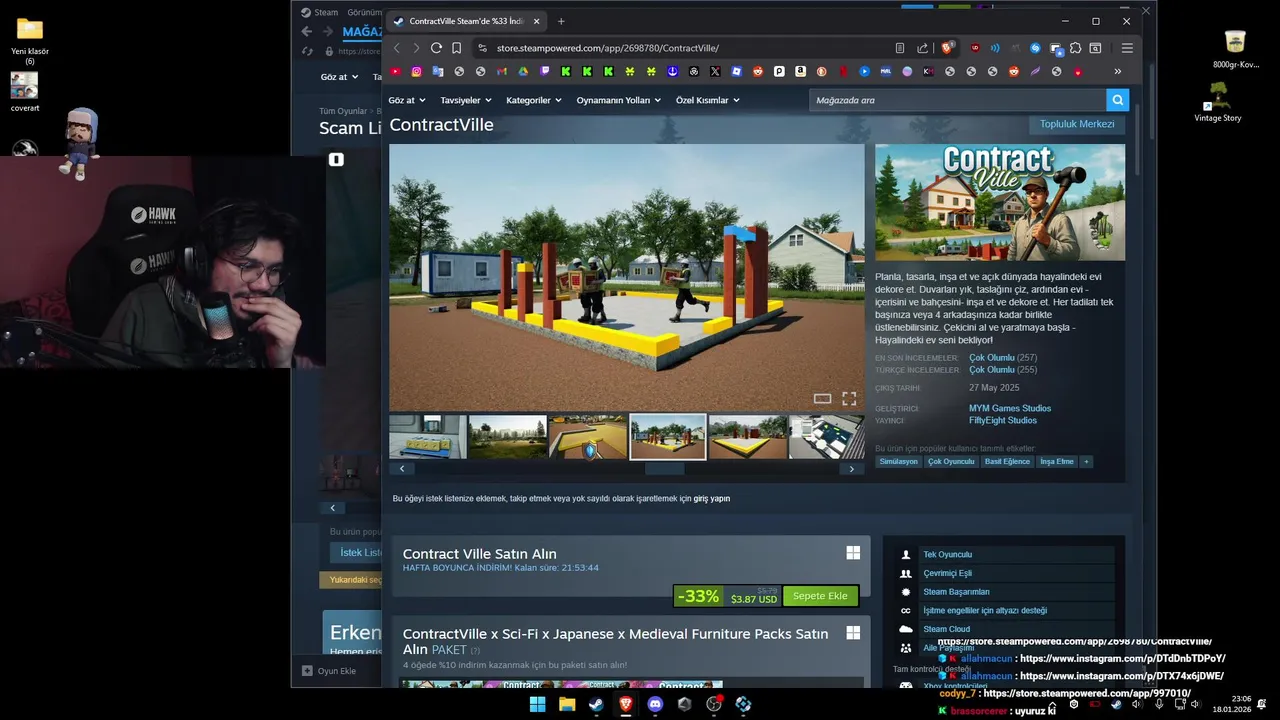Open the YouTube bookmark

(396, 71)
